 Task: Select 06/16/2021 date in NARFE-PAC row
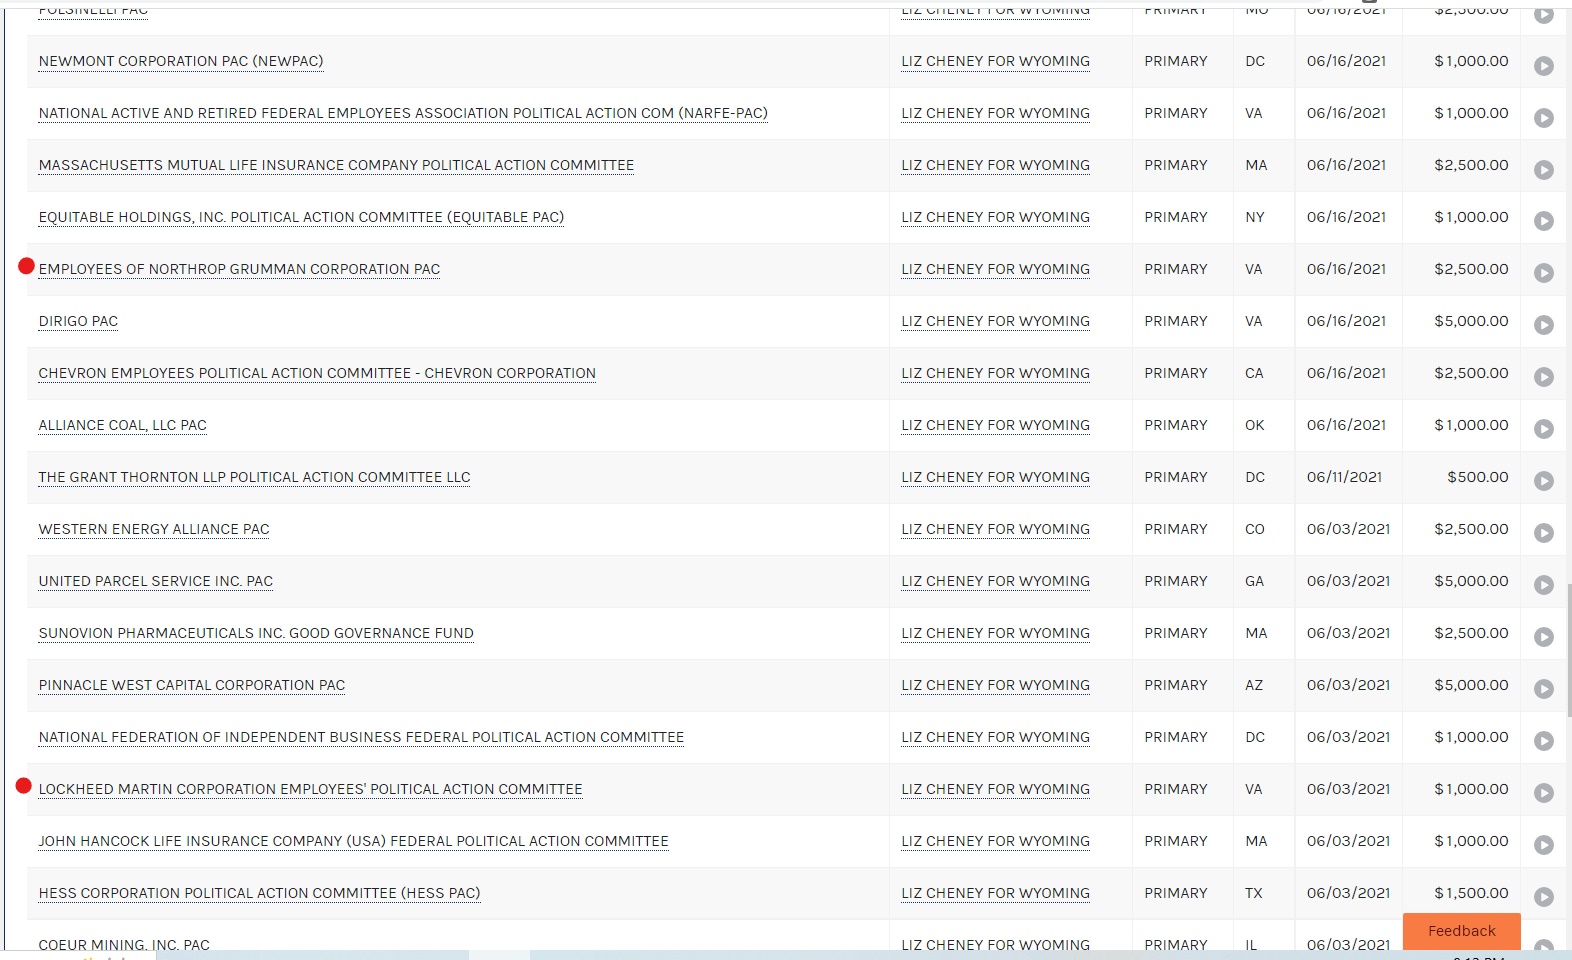coord(1346,113)
